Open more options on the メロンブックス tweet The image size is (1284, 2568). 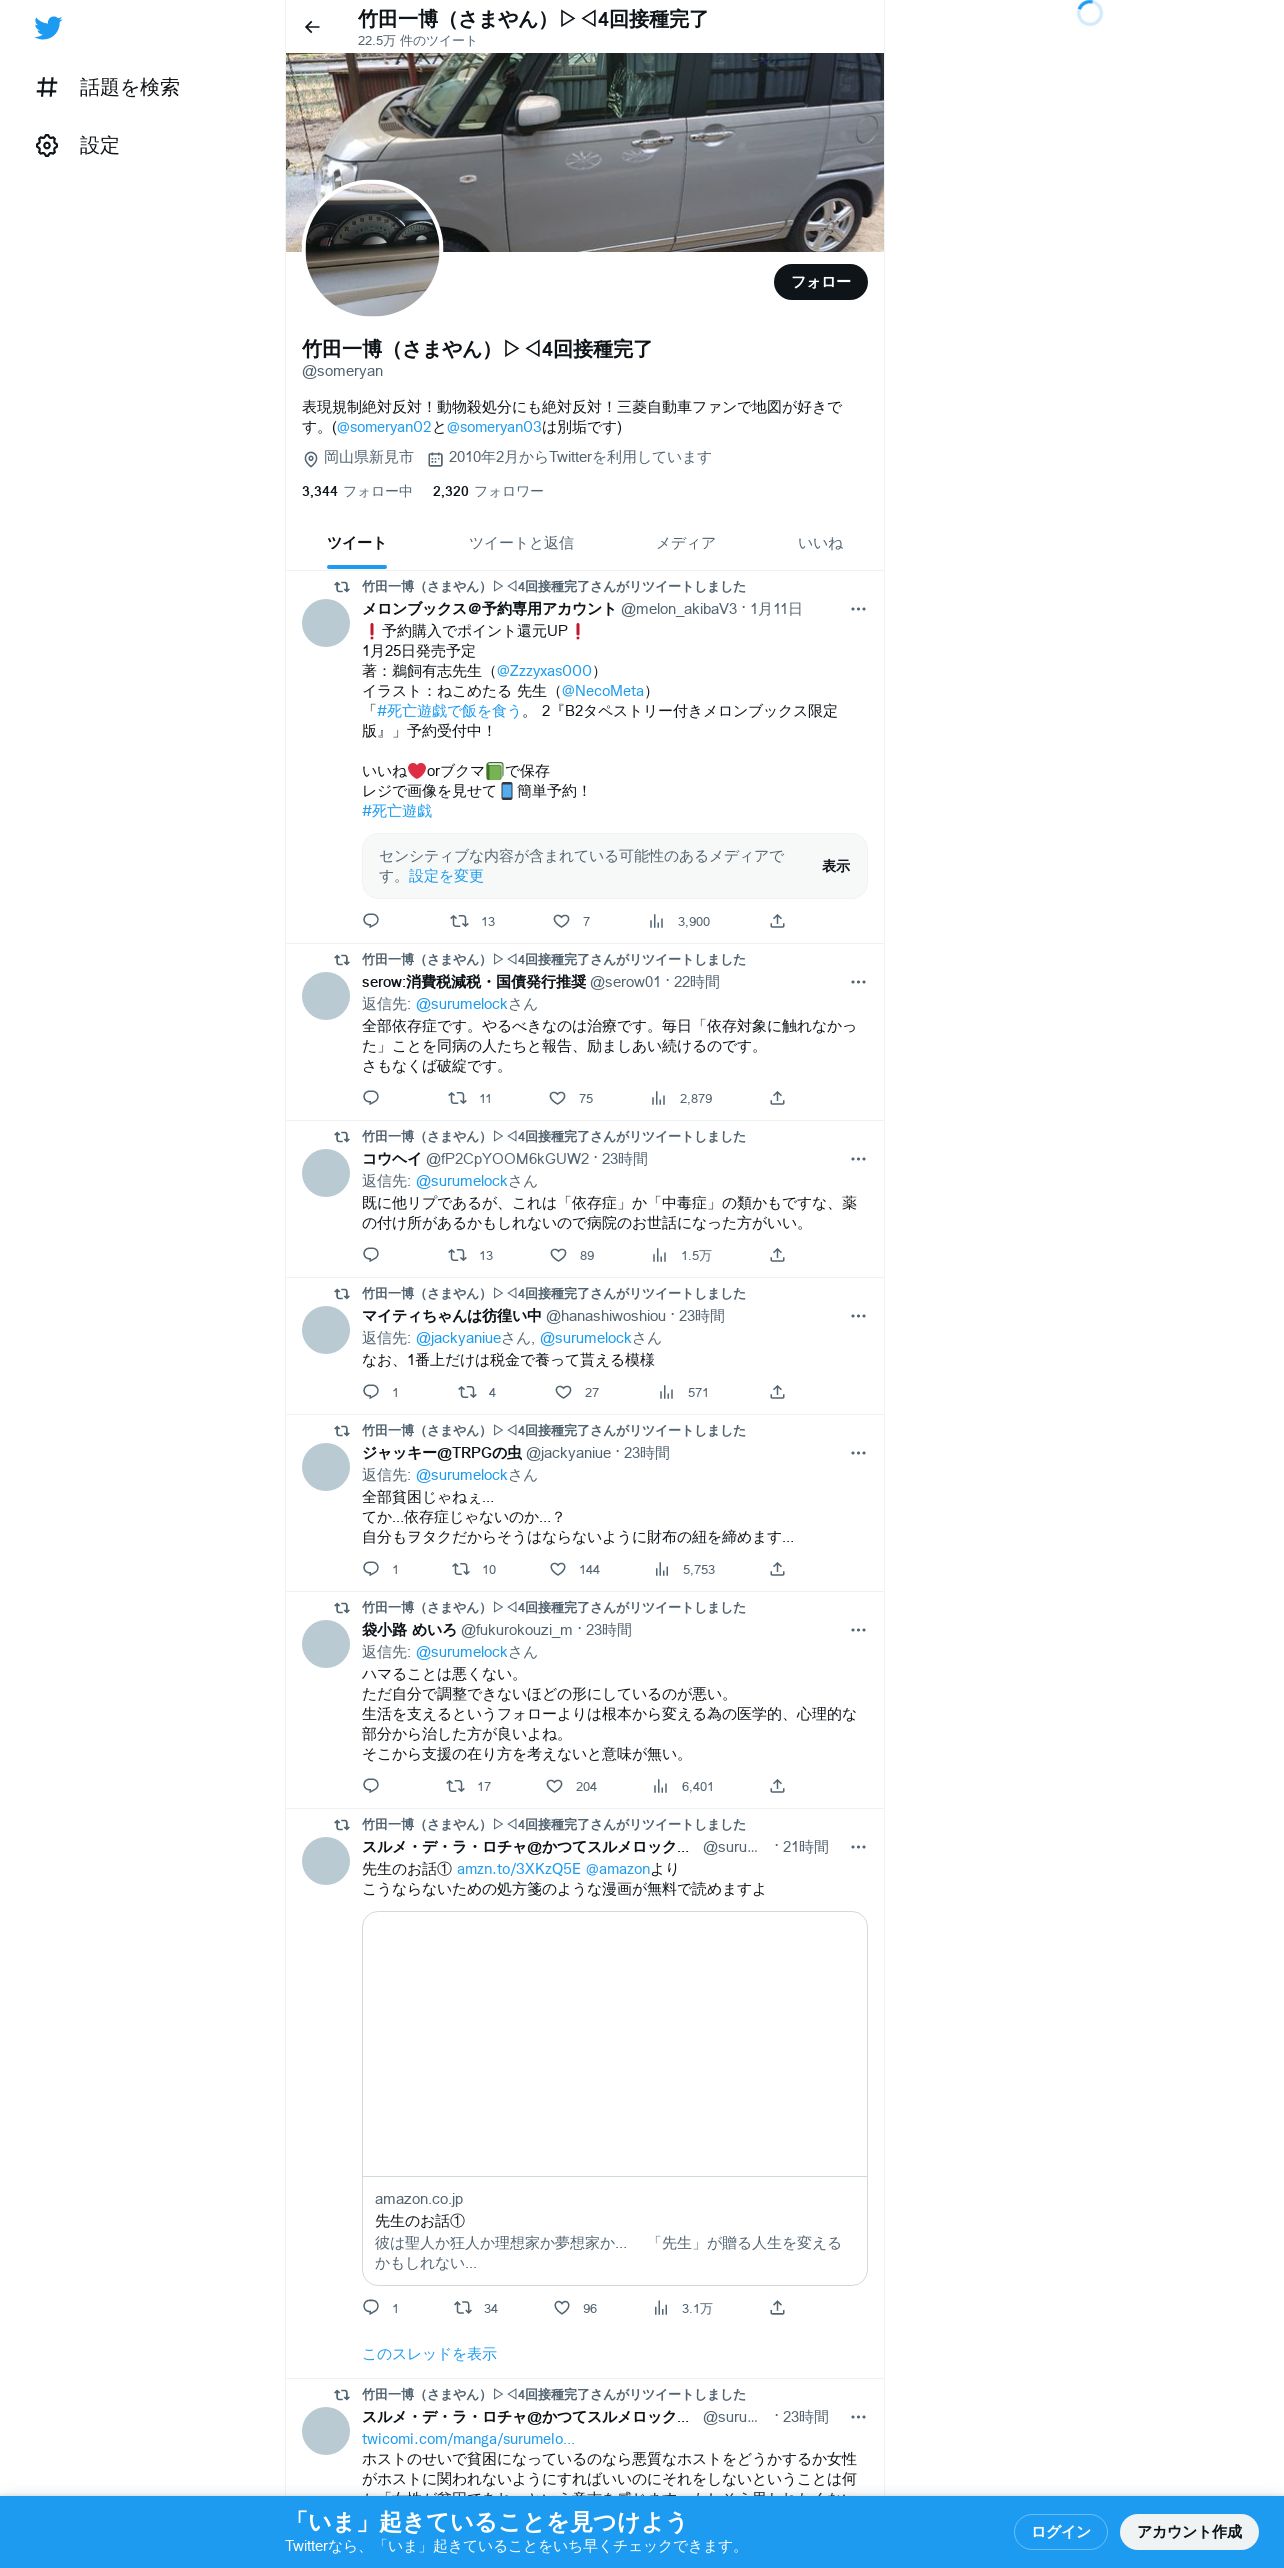858,609
